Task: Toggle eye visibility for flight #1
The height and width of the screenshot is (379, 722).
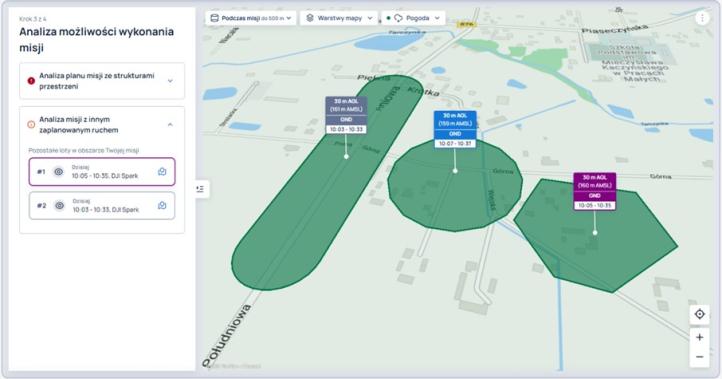Action: tap(58, 172)
